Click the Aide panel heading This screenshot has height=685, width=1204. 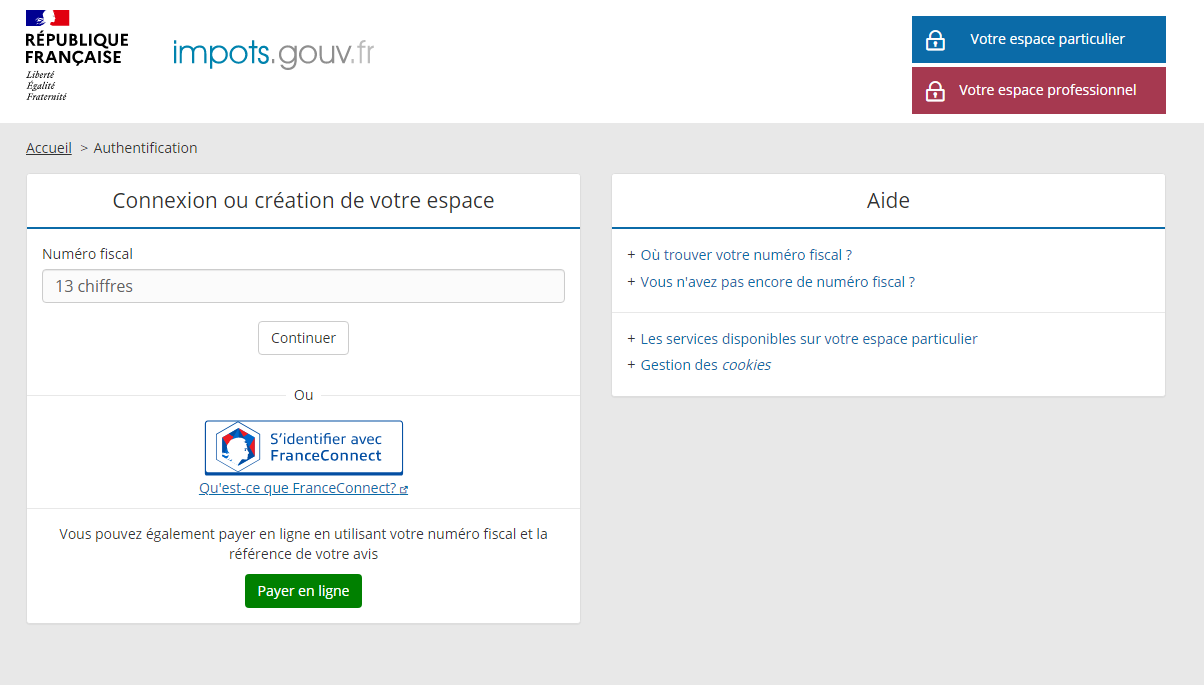(x=888, y=201)
